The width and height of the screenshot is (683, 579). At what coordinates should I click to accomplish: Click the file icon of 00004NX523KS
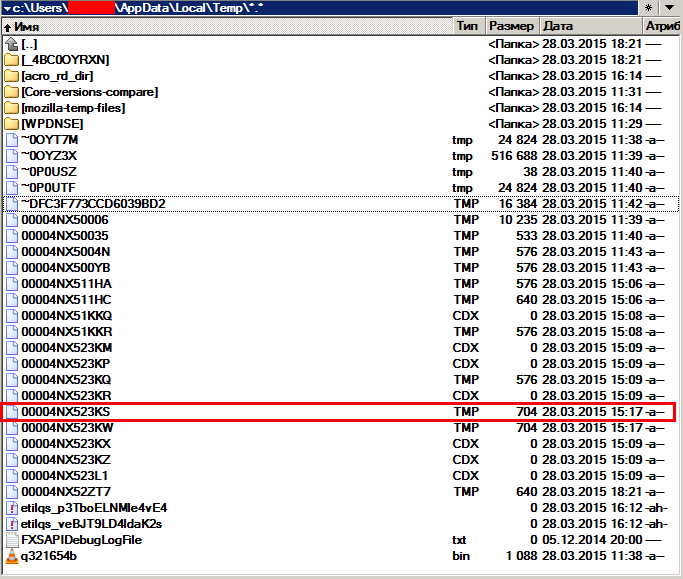pyautogui.click(x=12, y=412)
